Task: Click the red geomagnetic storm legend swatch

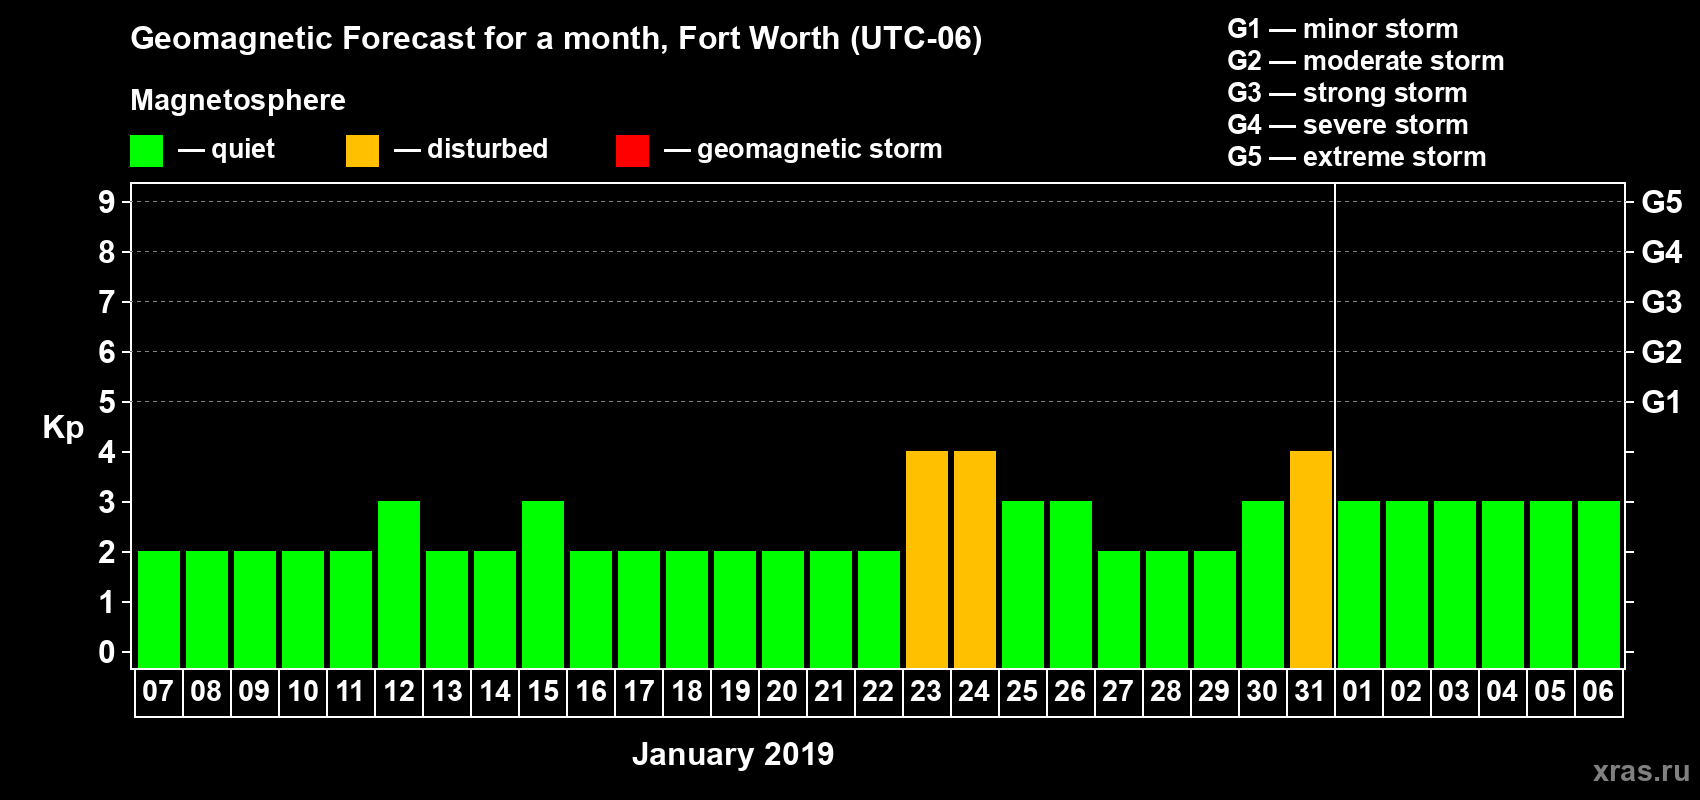Action: (x=632, y=151)
